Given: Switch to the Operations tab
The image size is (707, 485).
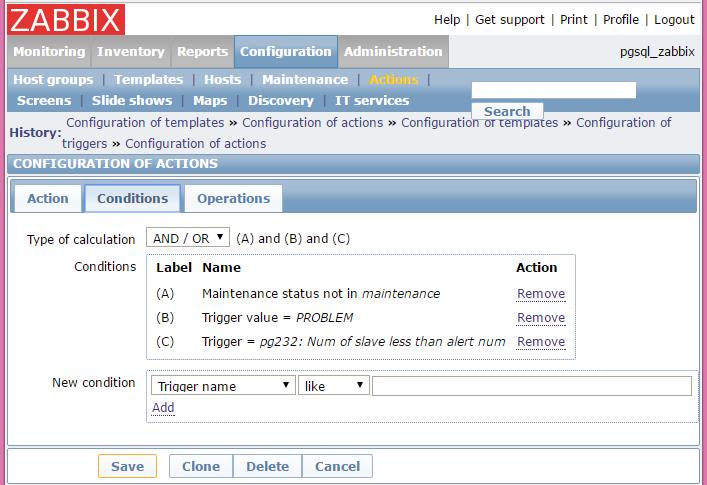Looking at the screenshot, I should click(x=233, y=198).
